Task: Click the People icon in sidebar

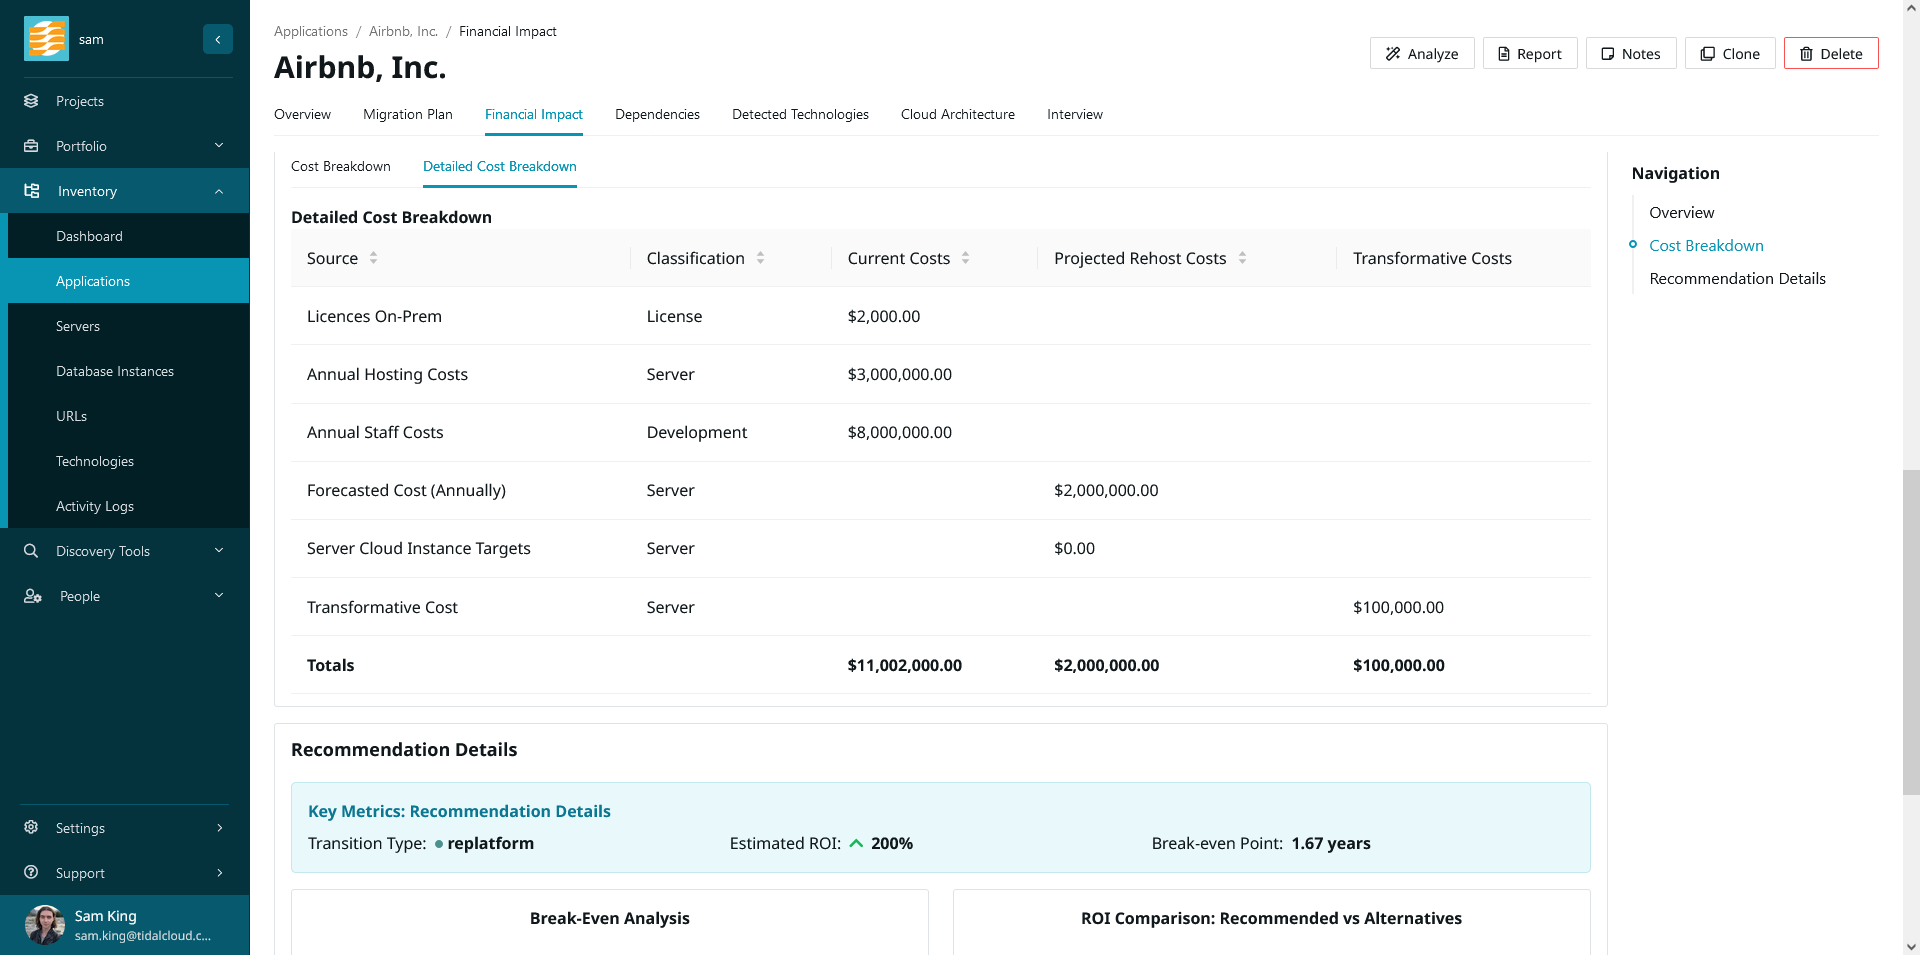Action: point(32,596)
